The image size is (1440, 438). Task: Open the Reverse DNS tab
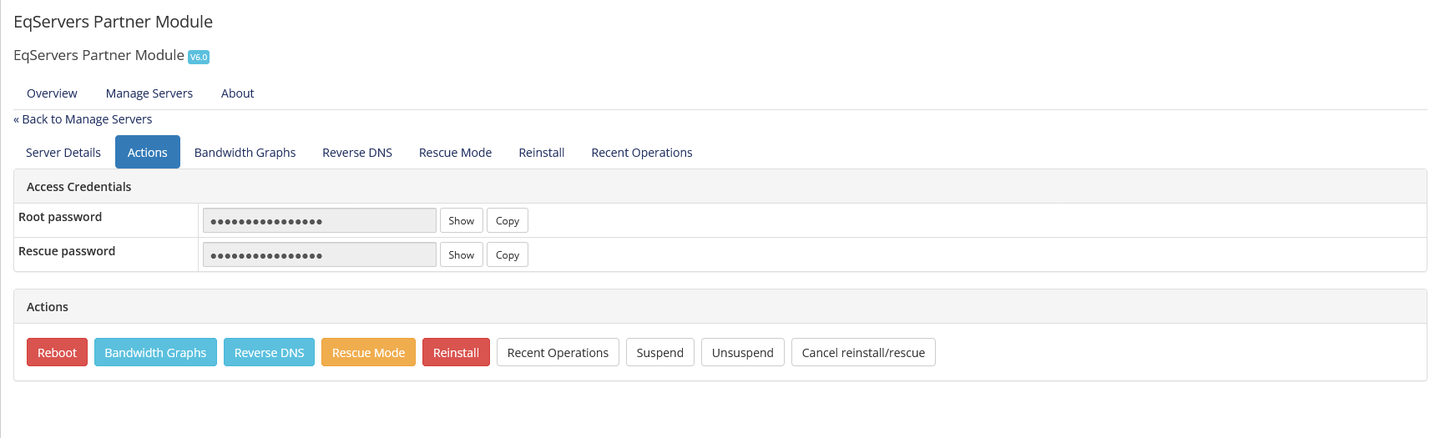357,152
